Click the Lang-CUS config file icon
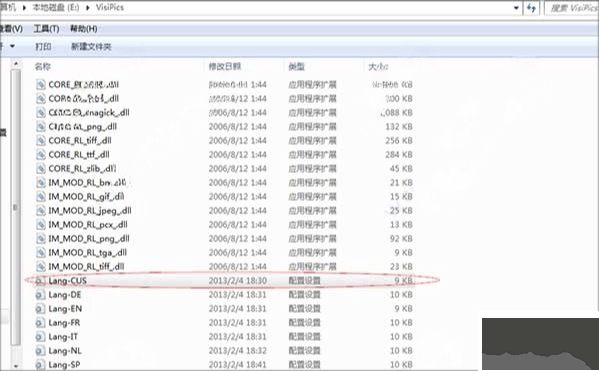The image size is (599, 371). (x=40, y=281)
